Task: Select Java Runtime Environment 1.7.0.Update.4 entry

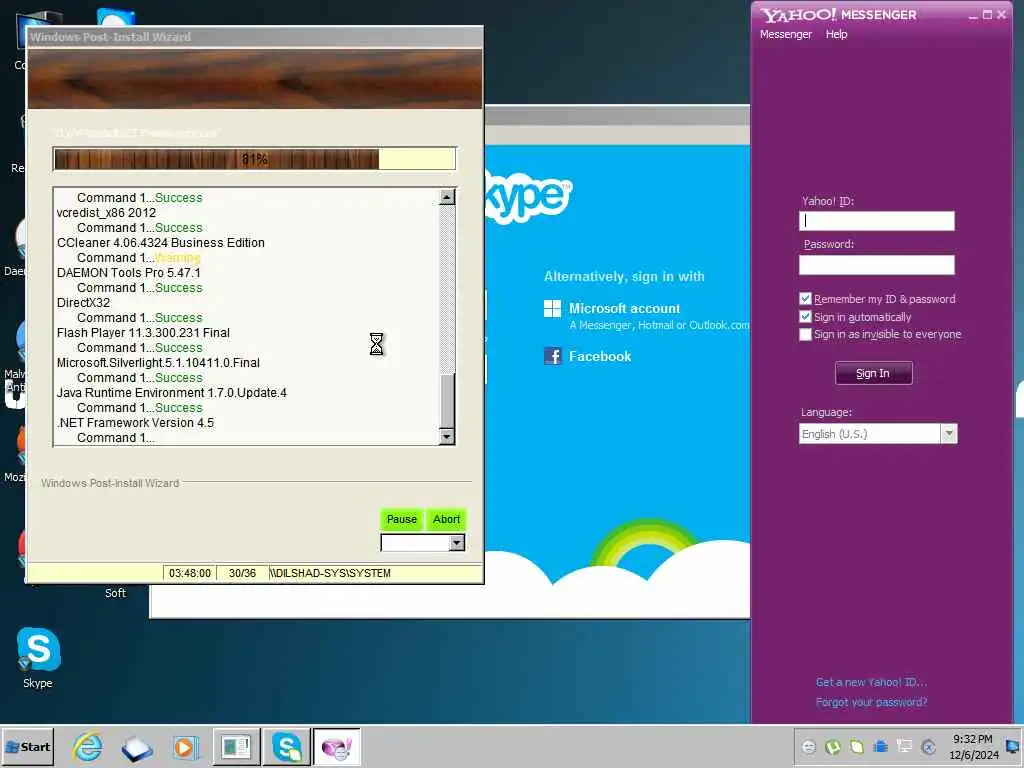Action: 172,393
